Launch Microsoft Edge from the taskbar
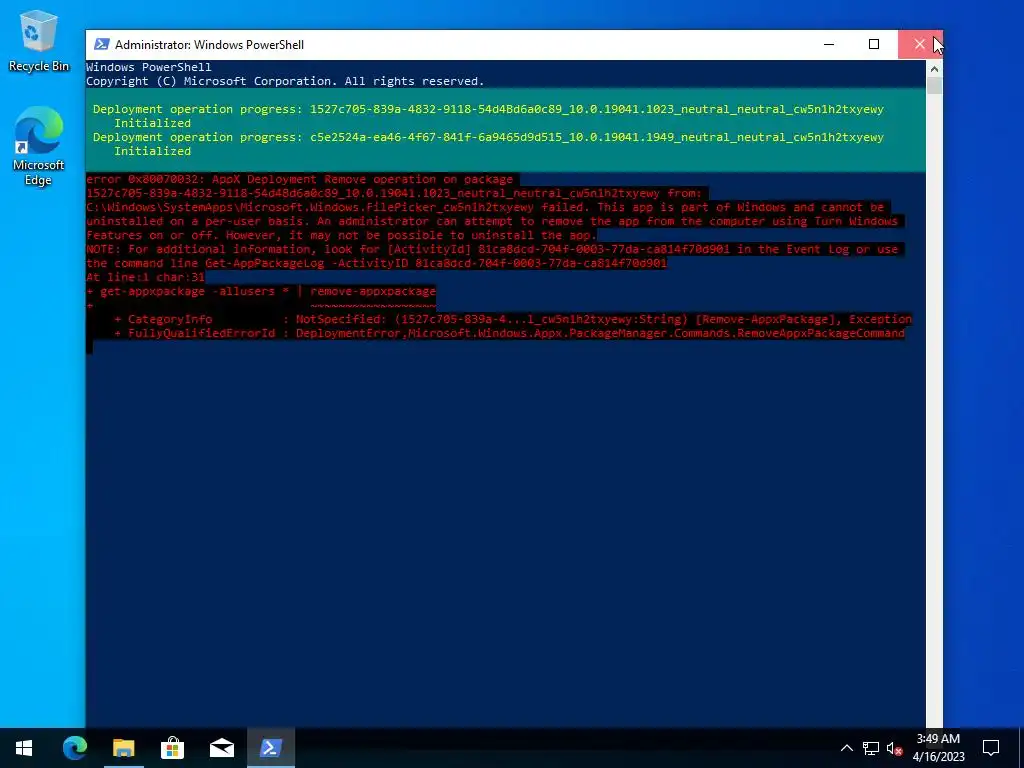Viewport: 1024px width, 768px height. pyautogui.click(x=74, y=748)
